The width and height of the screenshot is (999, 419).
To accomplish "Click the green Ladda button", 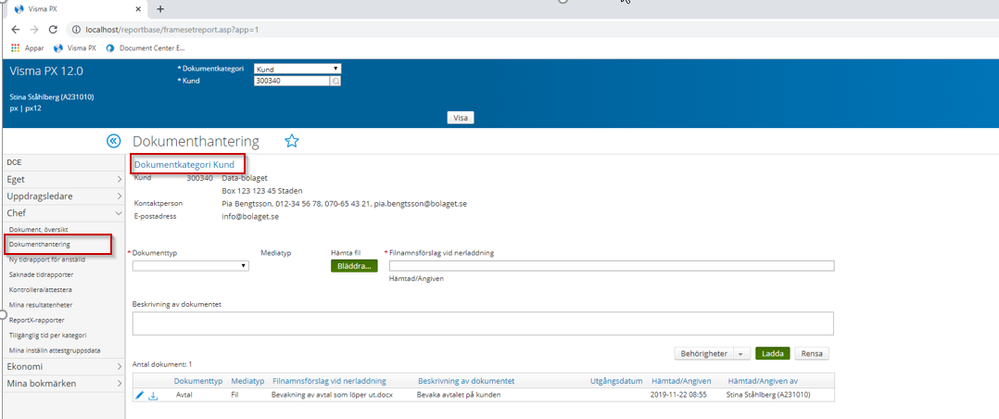I will [772, 353].
